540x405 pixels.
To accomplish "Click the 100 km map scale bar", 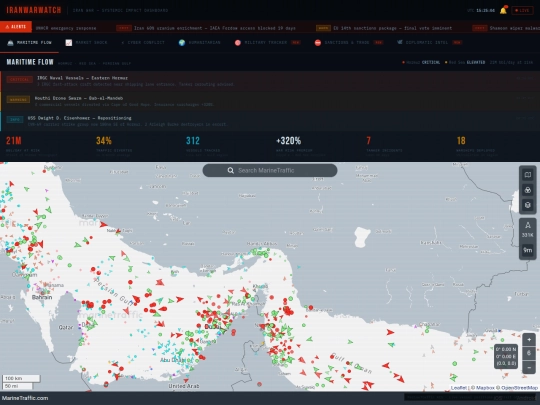I will tap(21, 378).
